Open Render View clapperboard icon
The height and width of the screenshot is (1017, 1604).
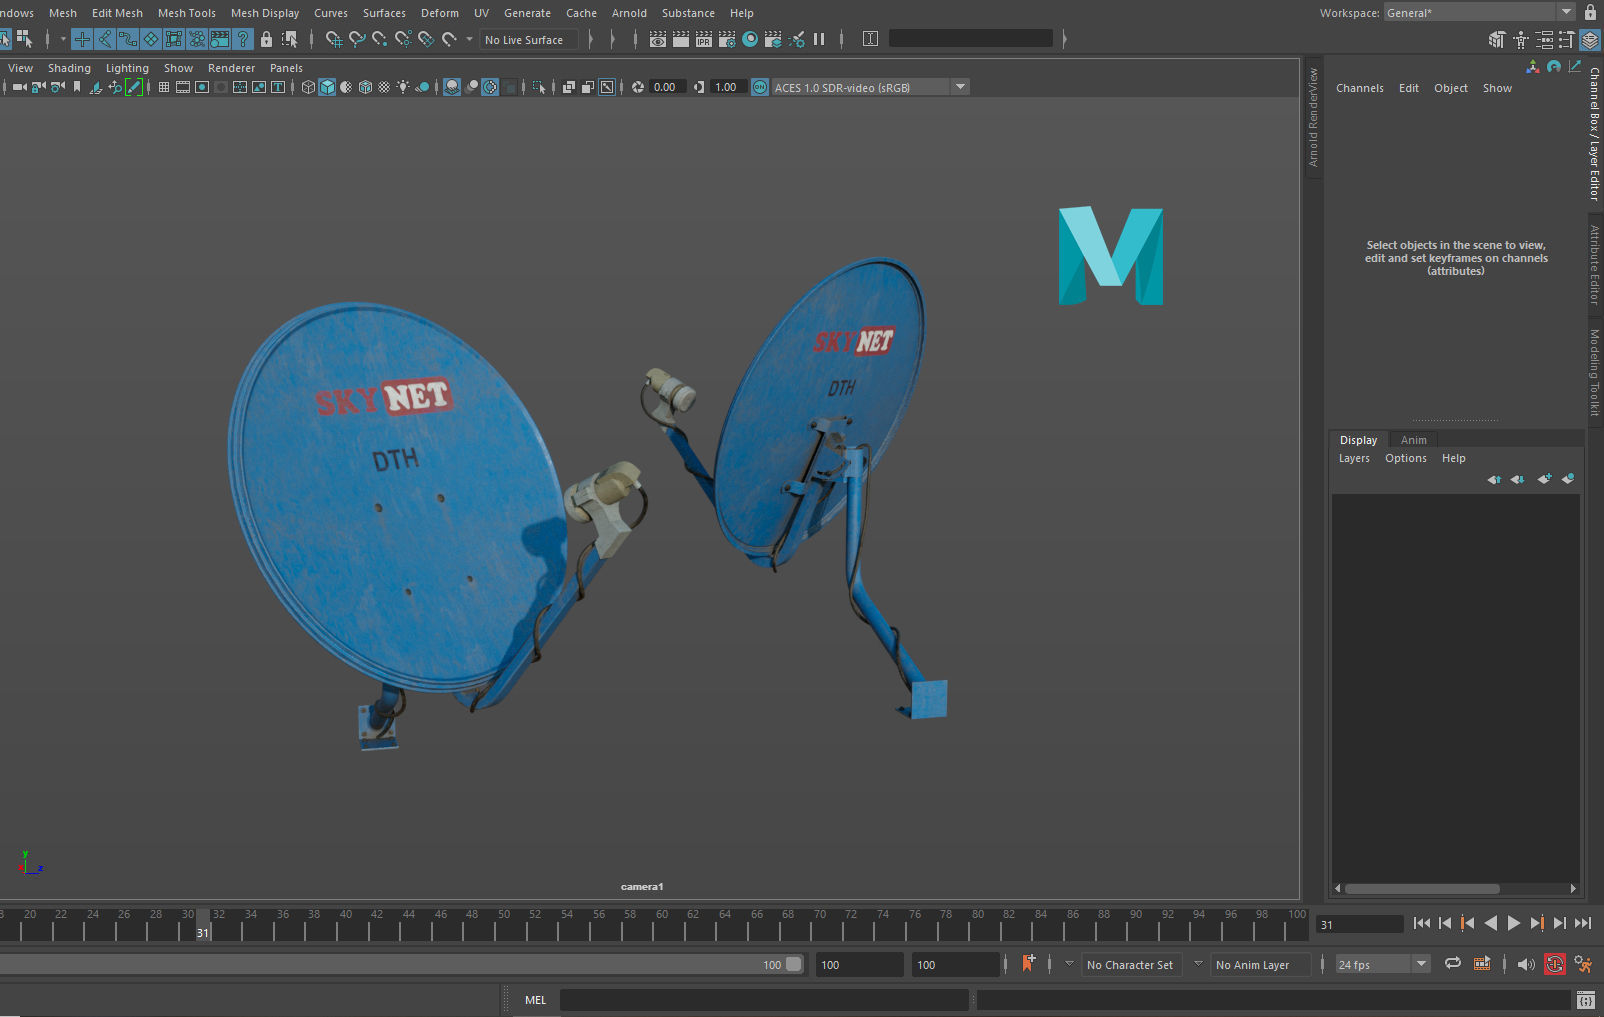[x=658, y=40]
